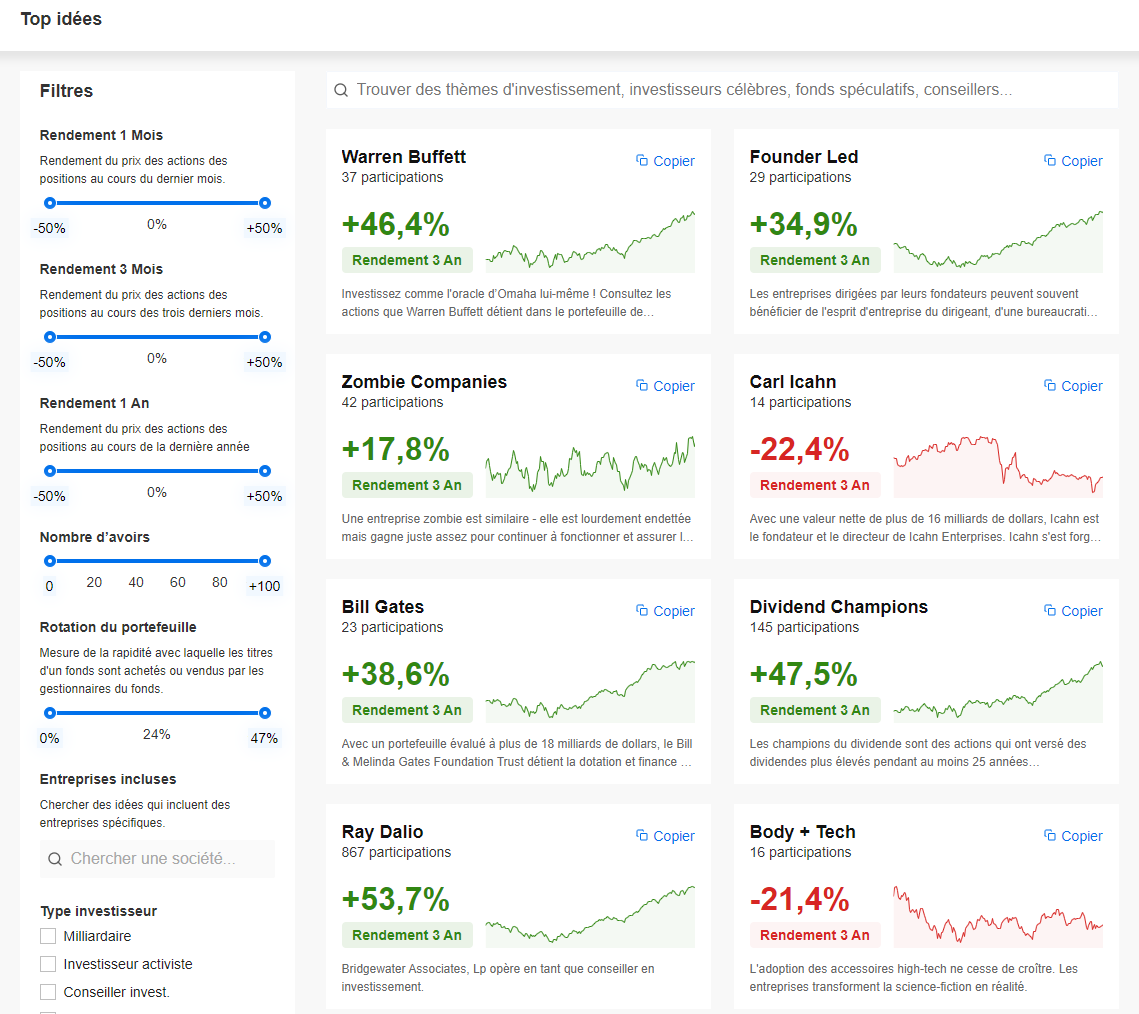Screen dimensions: 1139x1014
Task: Click the copy icon on the Dividend Champions card
Action: pyautogui.click(x=1050, y=611)
